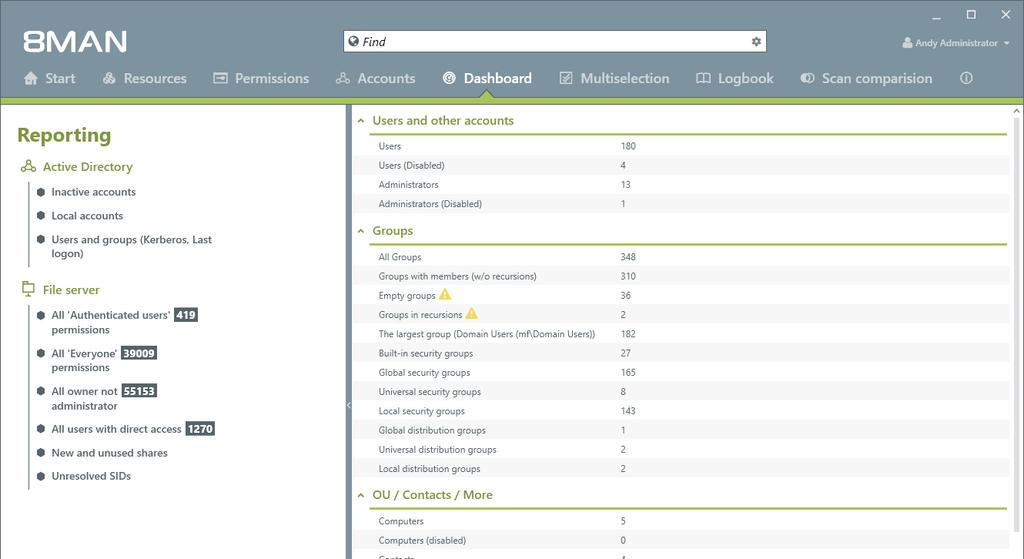The width and height of the screenshot is (1024, 559).
Task: Open the Unresolved SIDs report
Action: tap(91, 476)
